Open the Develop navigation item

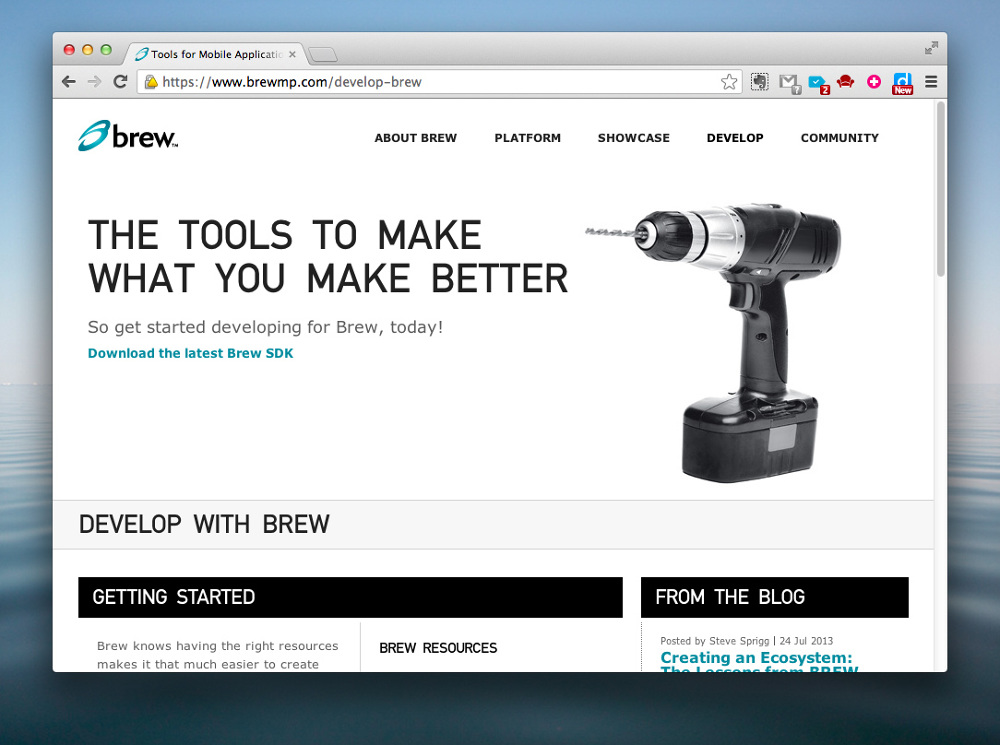click(735, 138)
